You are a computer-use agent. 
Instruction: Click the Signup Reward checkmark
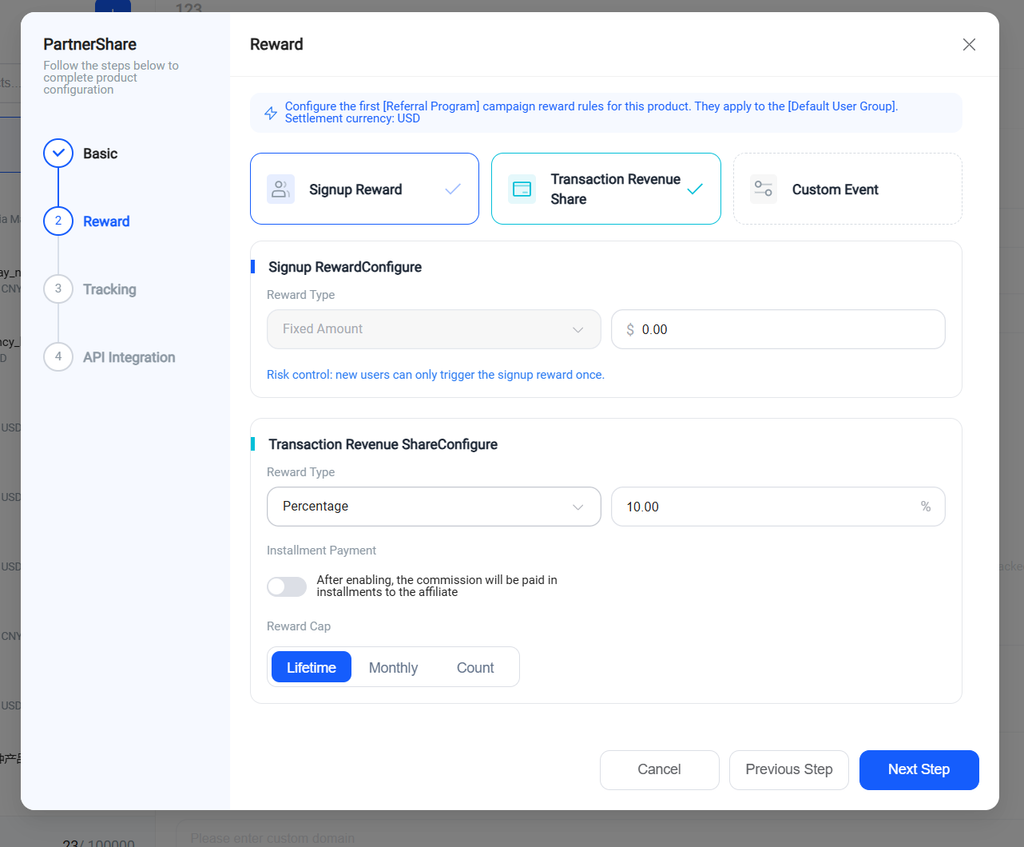453,189
